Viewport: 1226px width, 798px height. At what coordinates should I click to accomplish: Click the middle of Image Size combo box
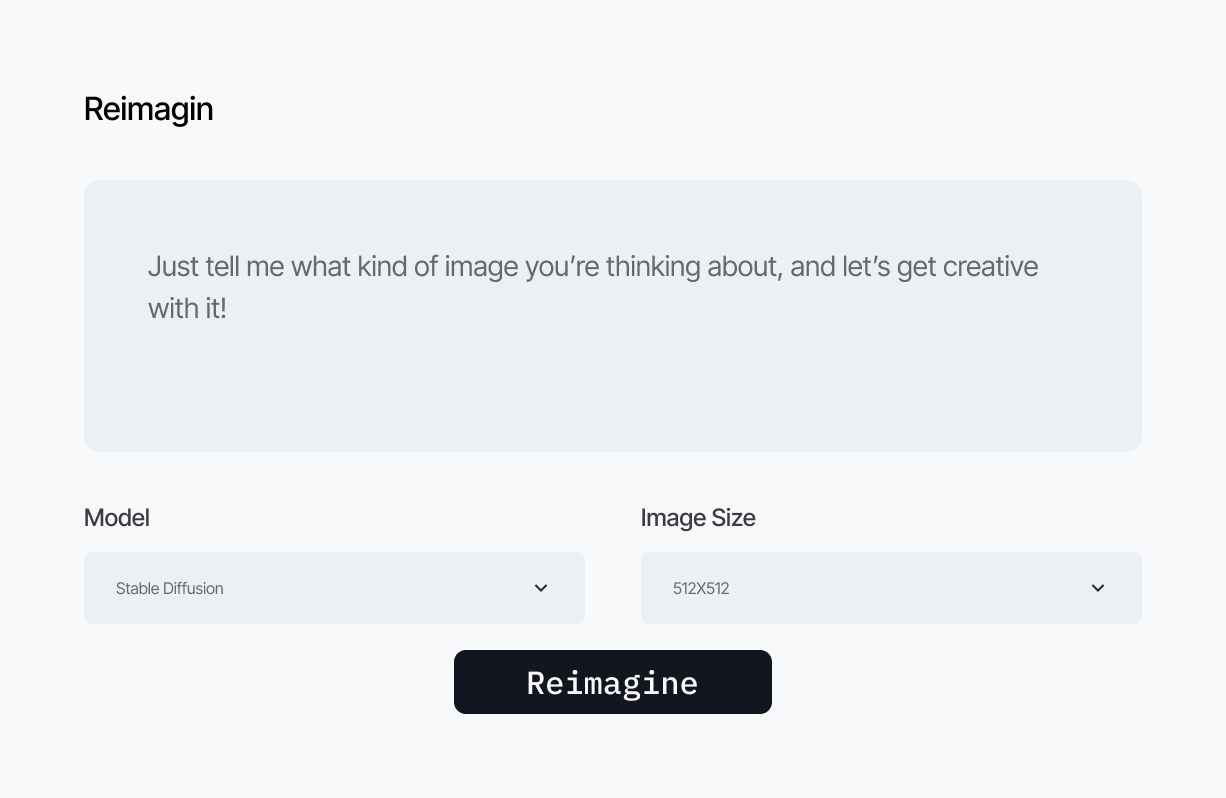tap(891, 588)
